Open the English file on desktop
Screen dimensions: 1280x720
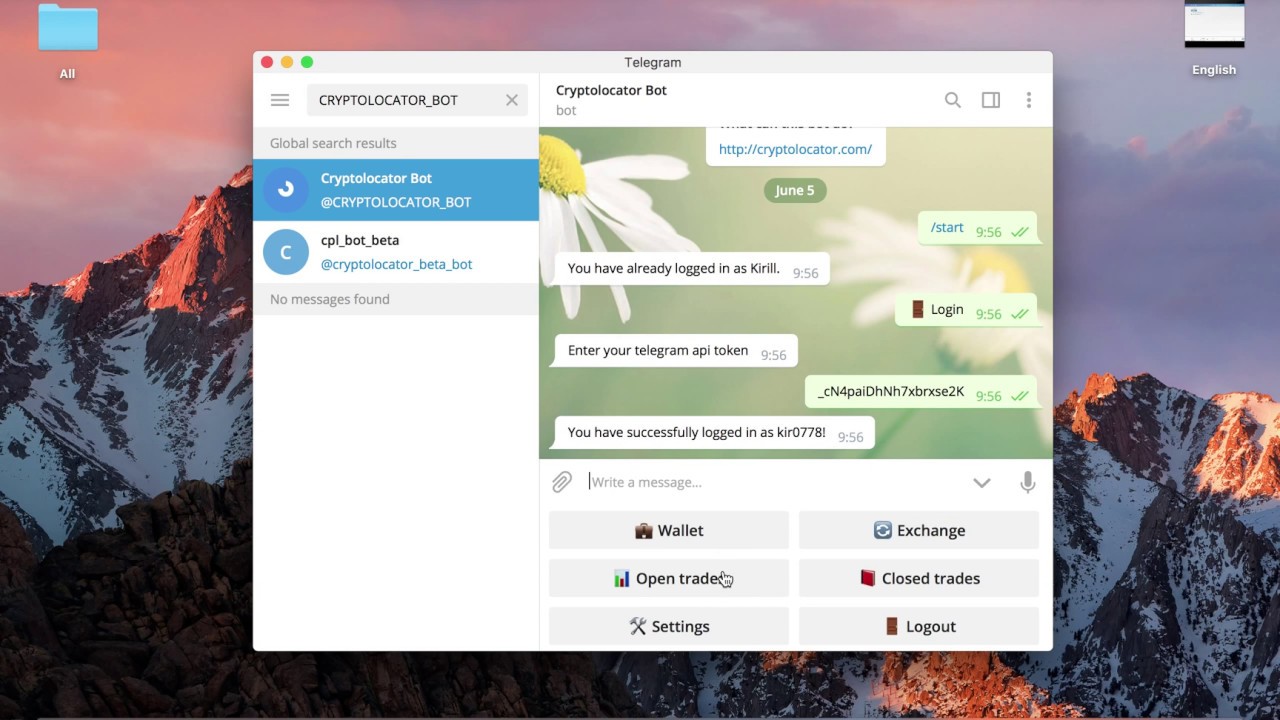coord(1214,38)
